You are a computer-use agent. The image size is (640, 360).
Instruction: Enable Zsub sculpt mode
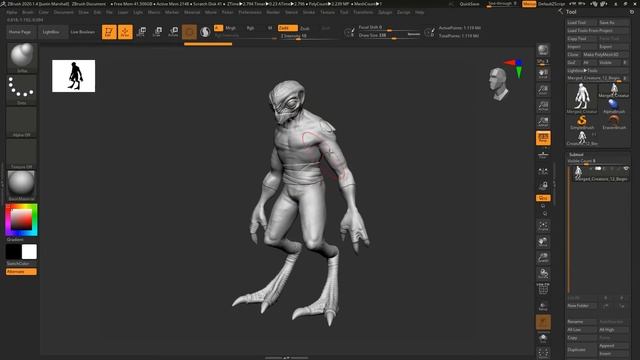coord(304,28)
